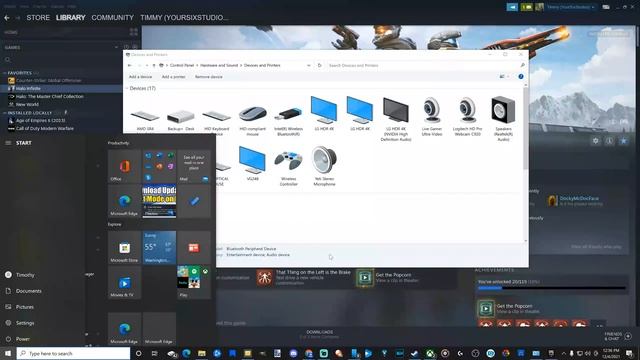Screen dimensions: 640x360
Task: Click the Windows Start button on taskbar
Action: [x=8, y=353]
